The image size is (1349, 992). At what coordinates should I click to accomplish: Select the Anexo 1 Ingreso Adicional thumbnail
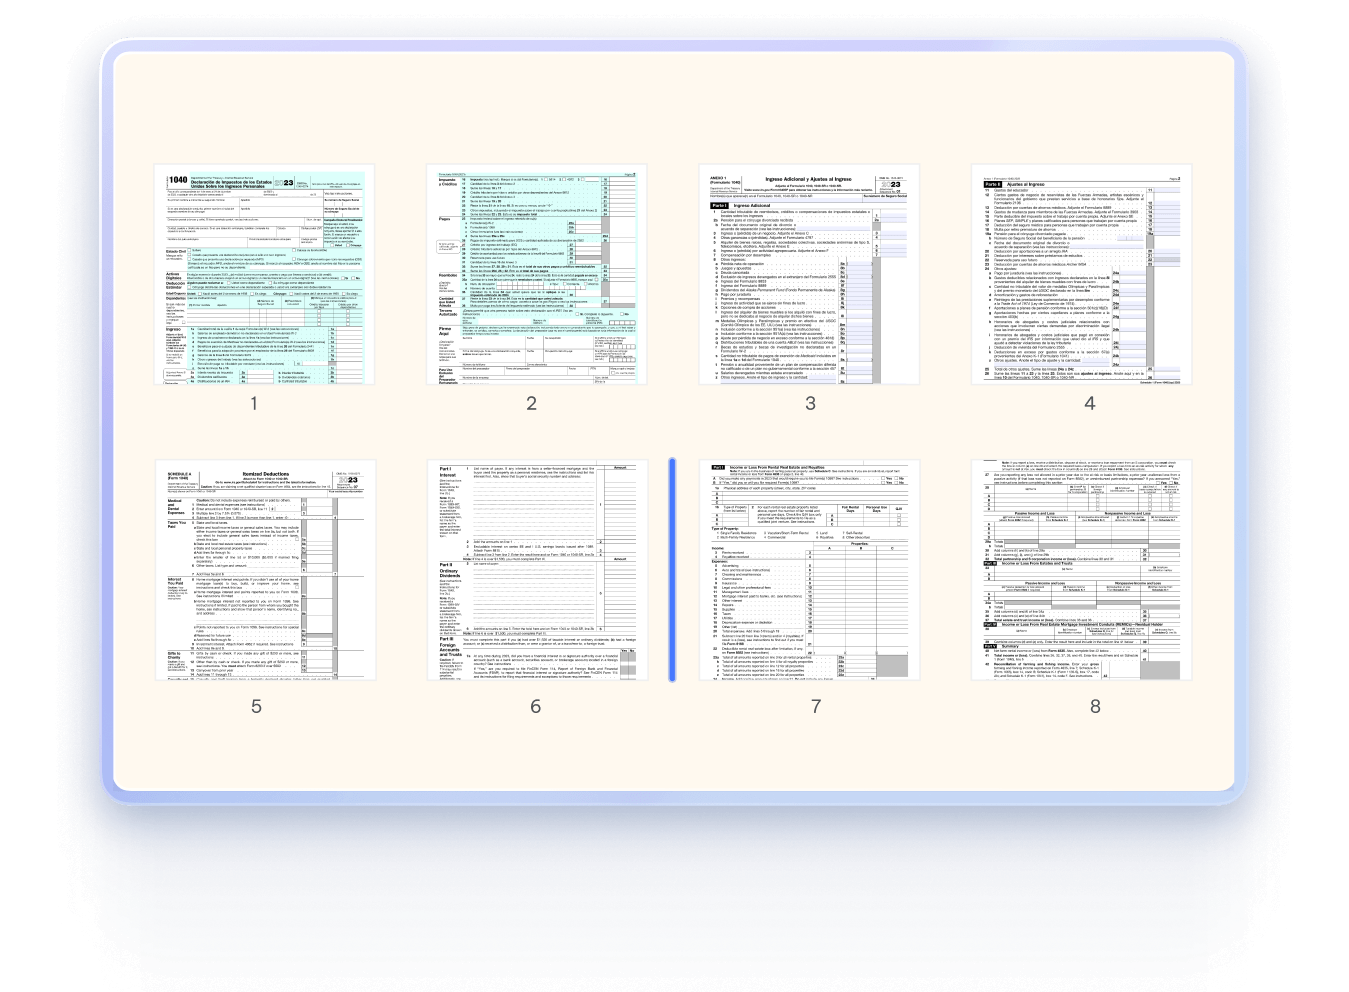pyautogui.click(x=811, y=274)
